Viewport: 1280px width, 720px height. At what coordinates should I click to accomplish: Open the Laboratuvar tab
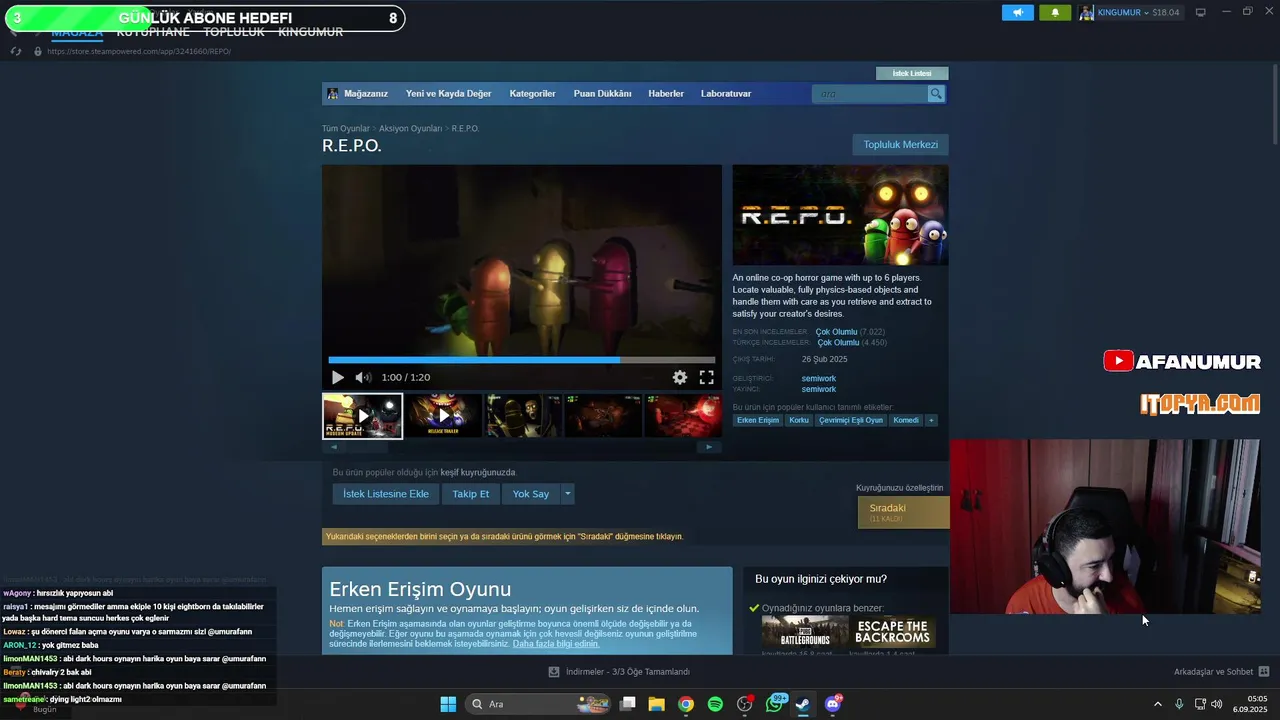tap(726, 93)
